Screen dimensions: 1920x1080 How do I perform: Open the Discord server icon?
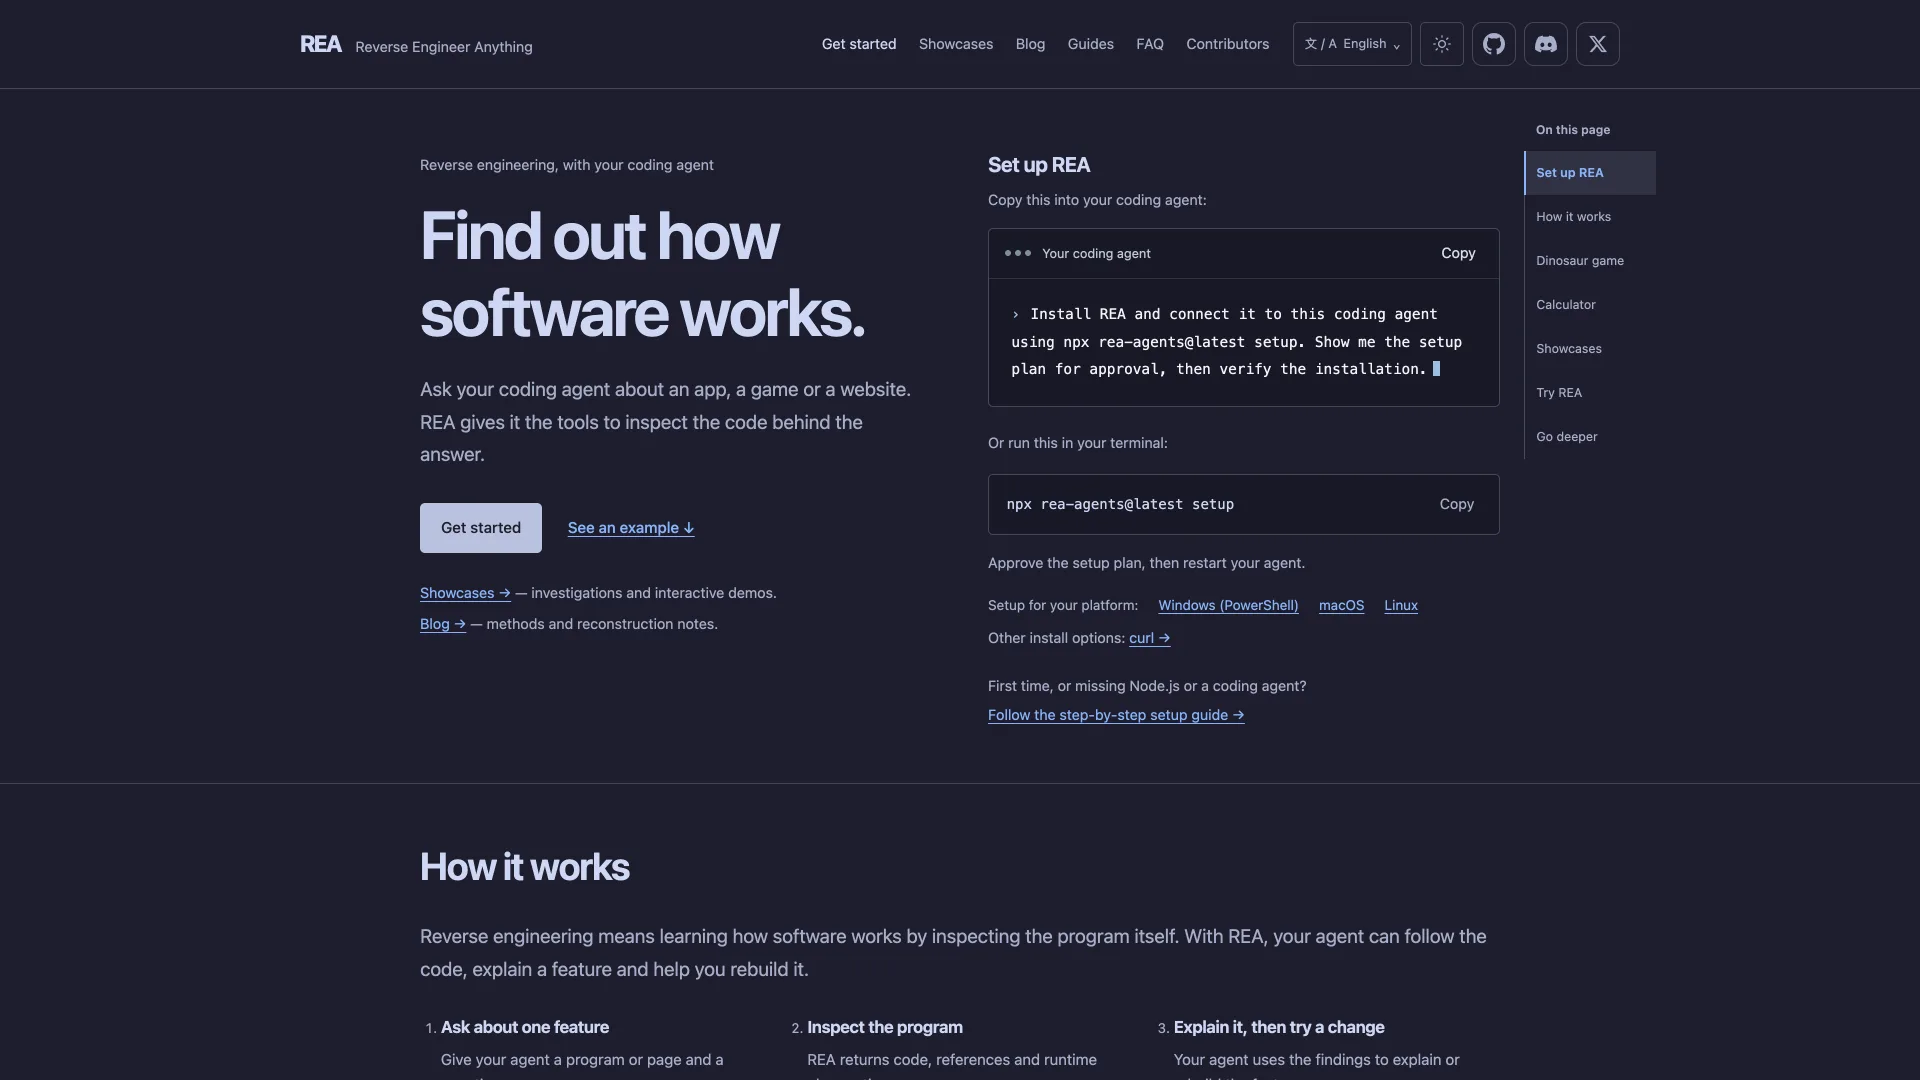coord(1545,44)
